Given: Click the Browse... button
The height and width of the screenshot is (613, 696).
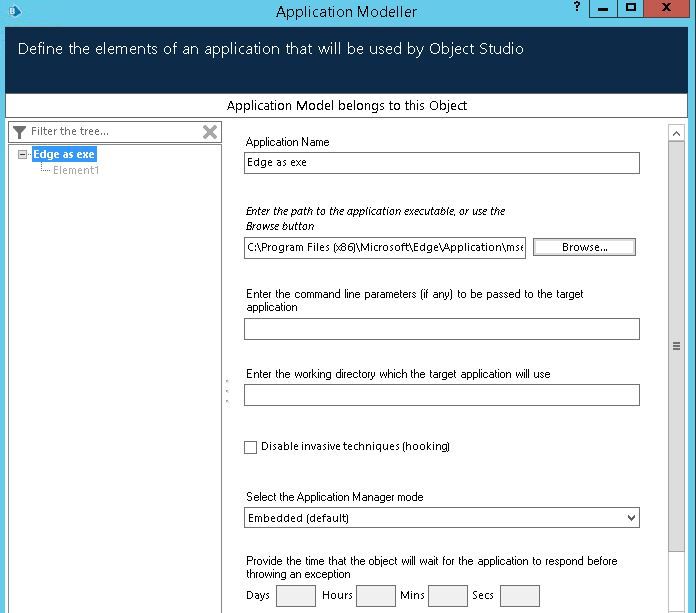Looking at the screenshot, I should (x=584, y=247).
